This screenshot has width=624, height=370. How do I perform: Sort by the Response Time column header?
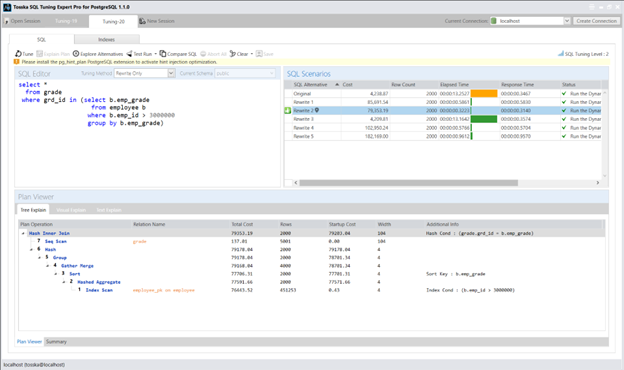click(x=530, y=84)
